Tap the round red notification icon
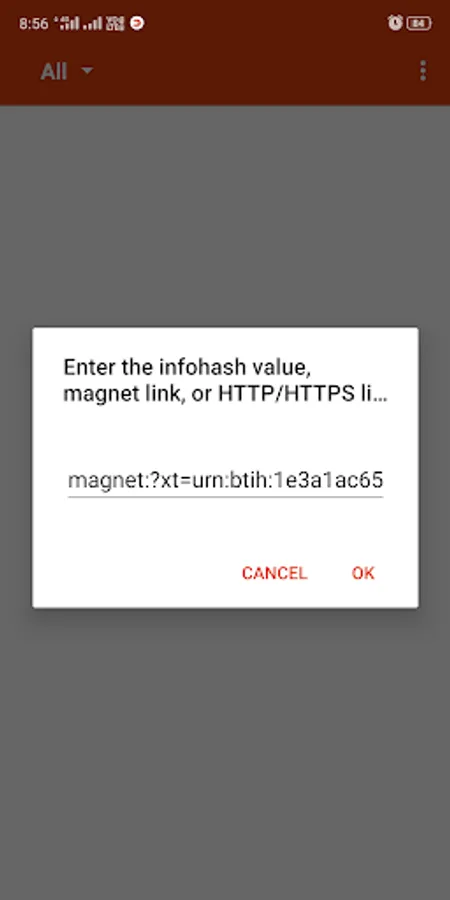 137,24
